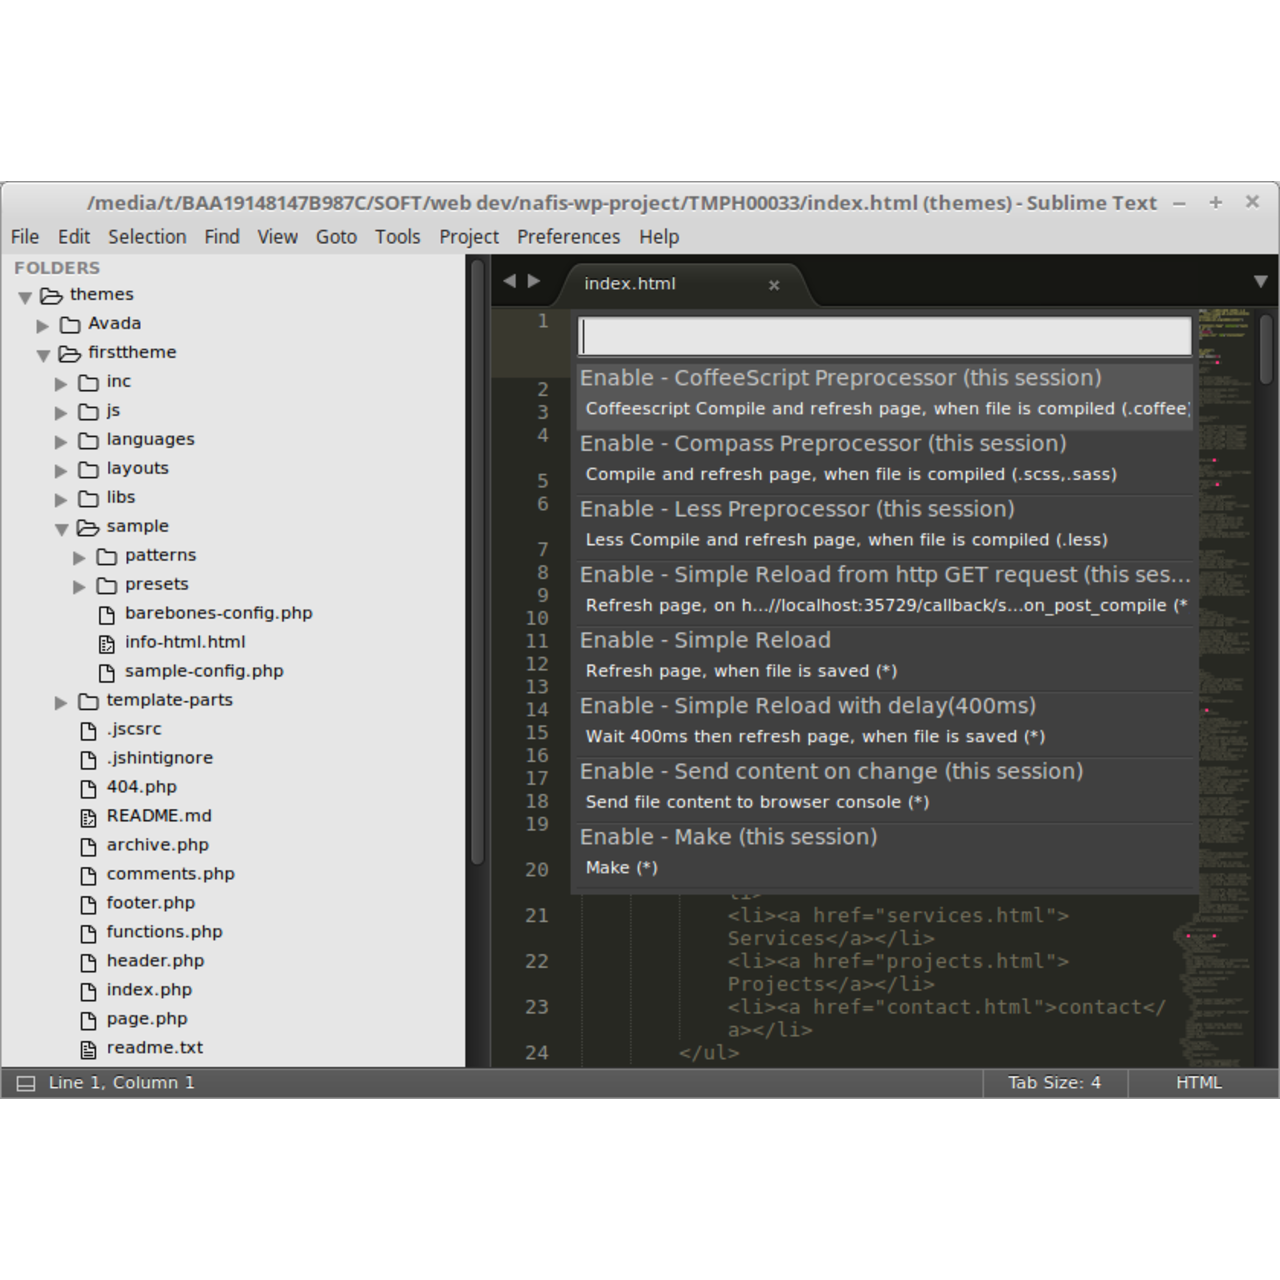The width and height of the screenshot is (1280, 1280).
Task: Click the README.md file icon
Action: 88,817
